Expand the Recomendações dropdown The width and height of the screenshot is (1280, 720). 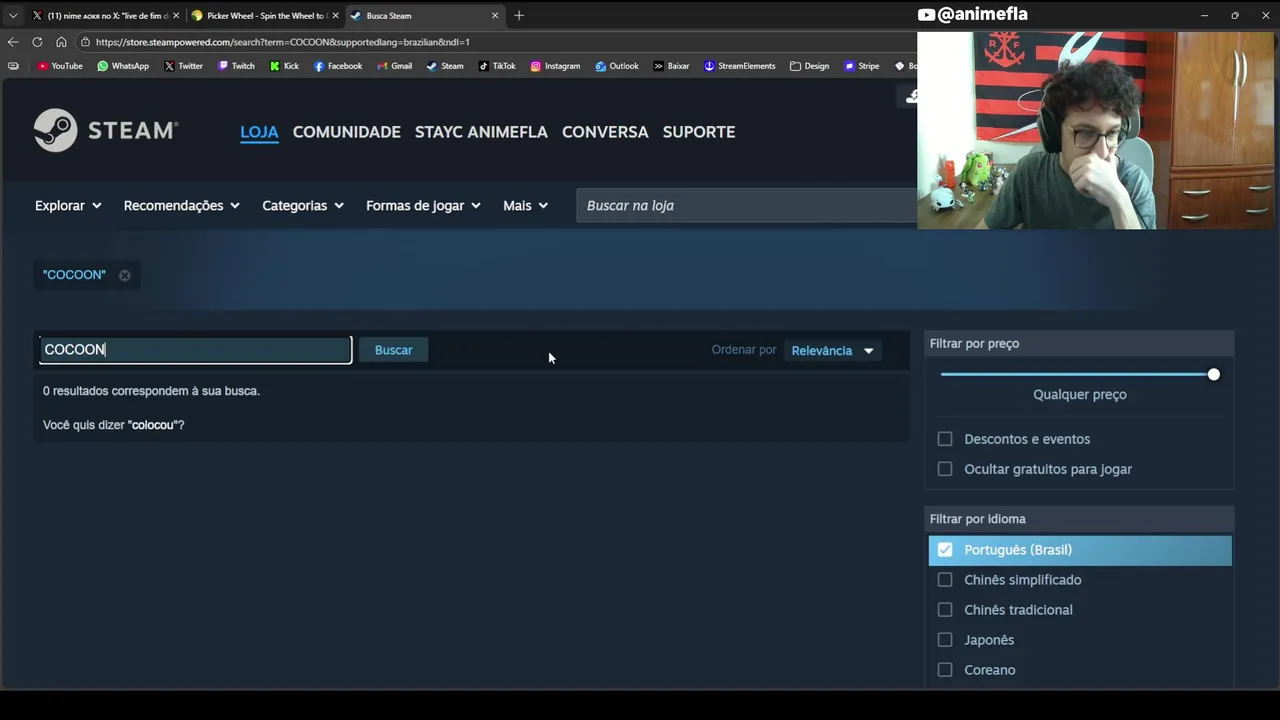[181, 205]
